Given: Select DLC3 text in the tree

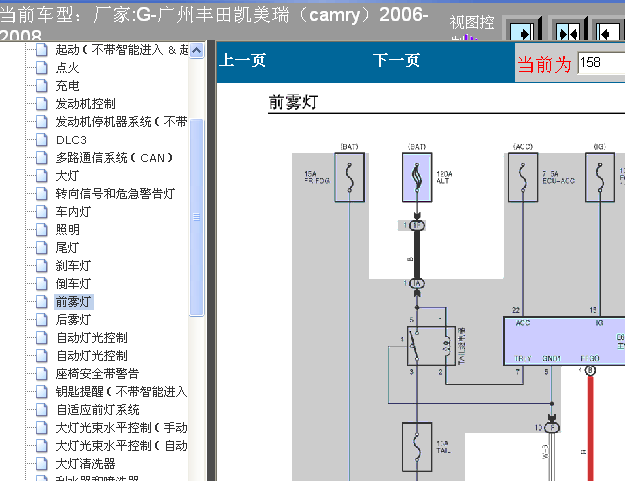Looking at the screenshot, I should pos(71,140).
